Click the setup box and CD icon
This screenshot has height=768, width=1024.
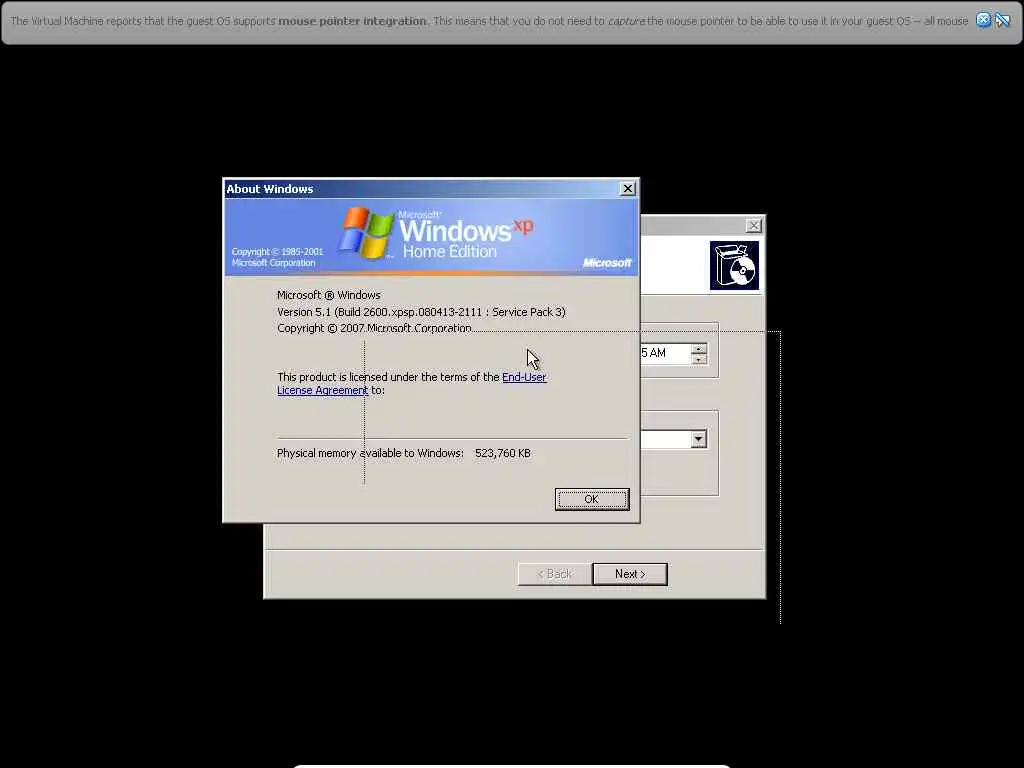[734, 266]
